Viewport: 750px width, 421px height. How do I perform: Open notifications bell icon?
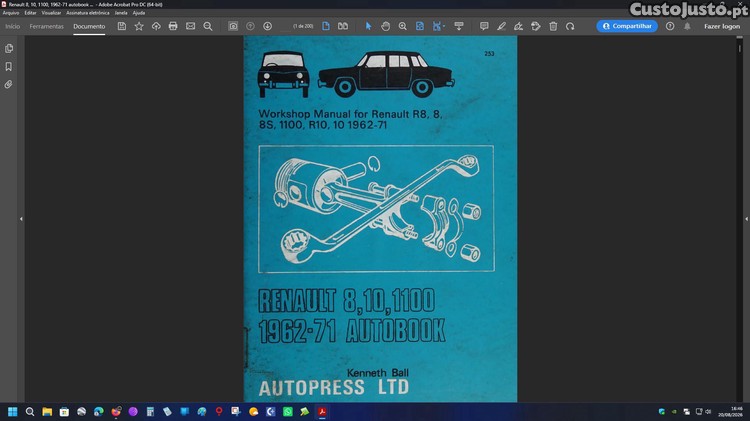click(x=687, y=26)
